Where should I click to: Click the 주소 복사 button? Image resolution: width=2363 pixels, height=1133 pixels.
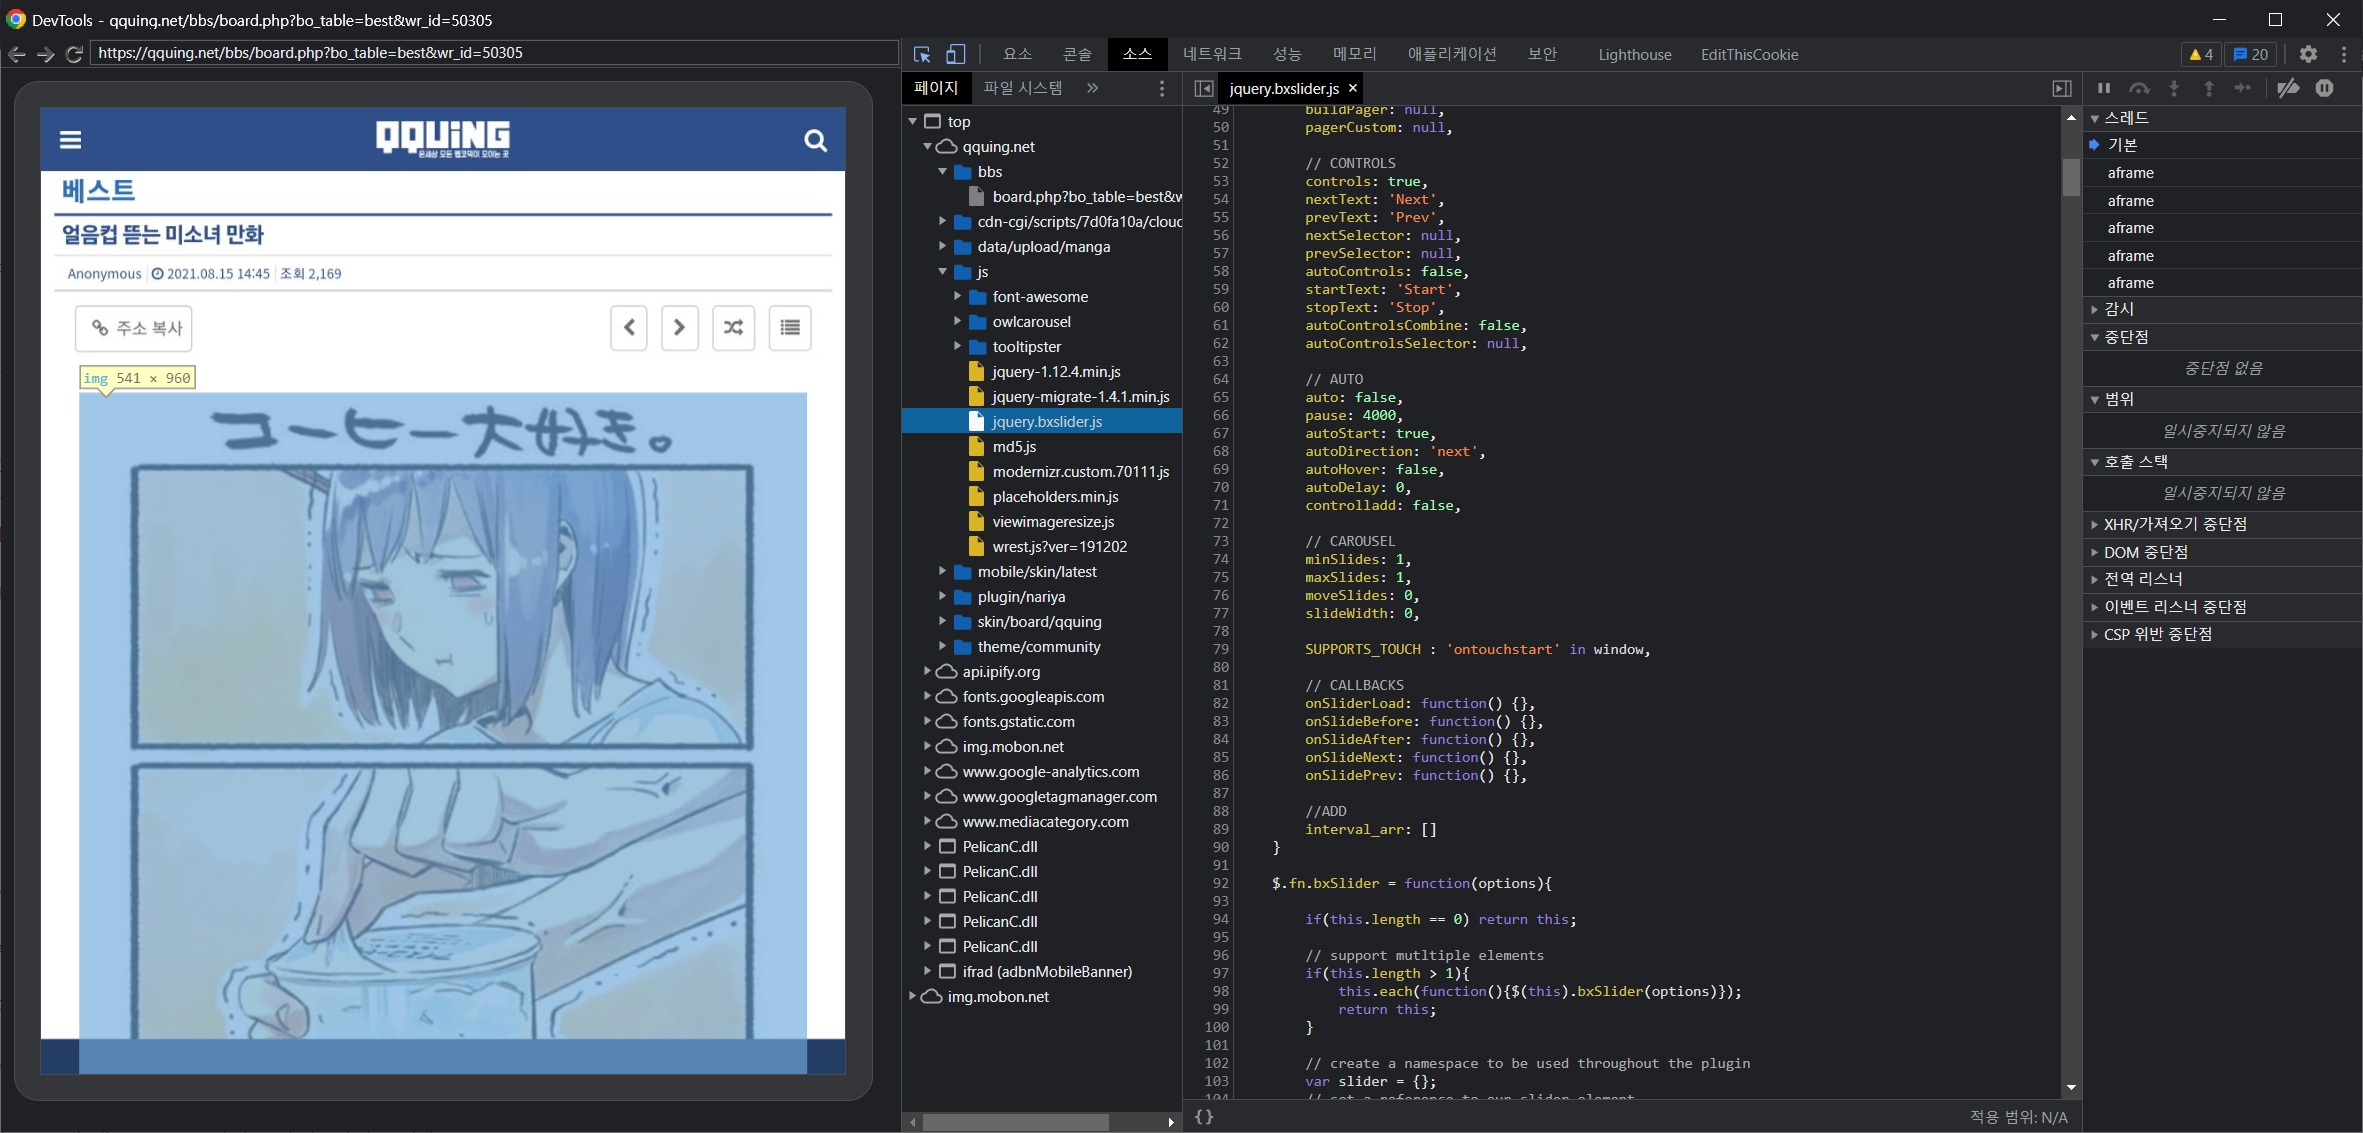pos(134,328)
